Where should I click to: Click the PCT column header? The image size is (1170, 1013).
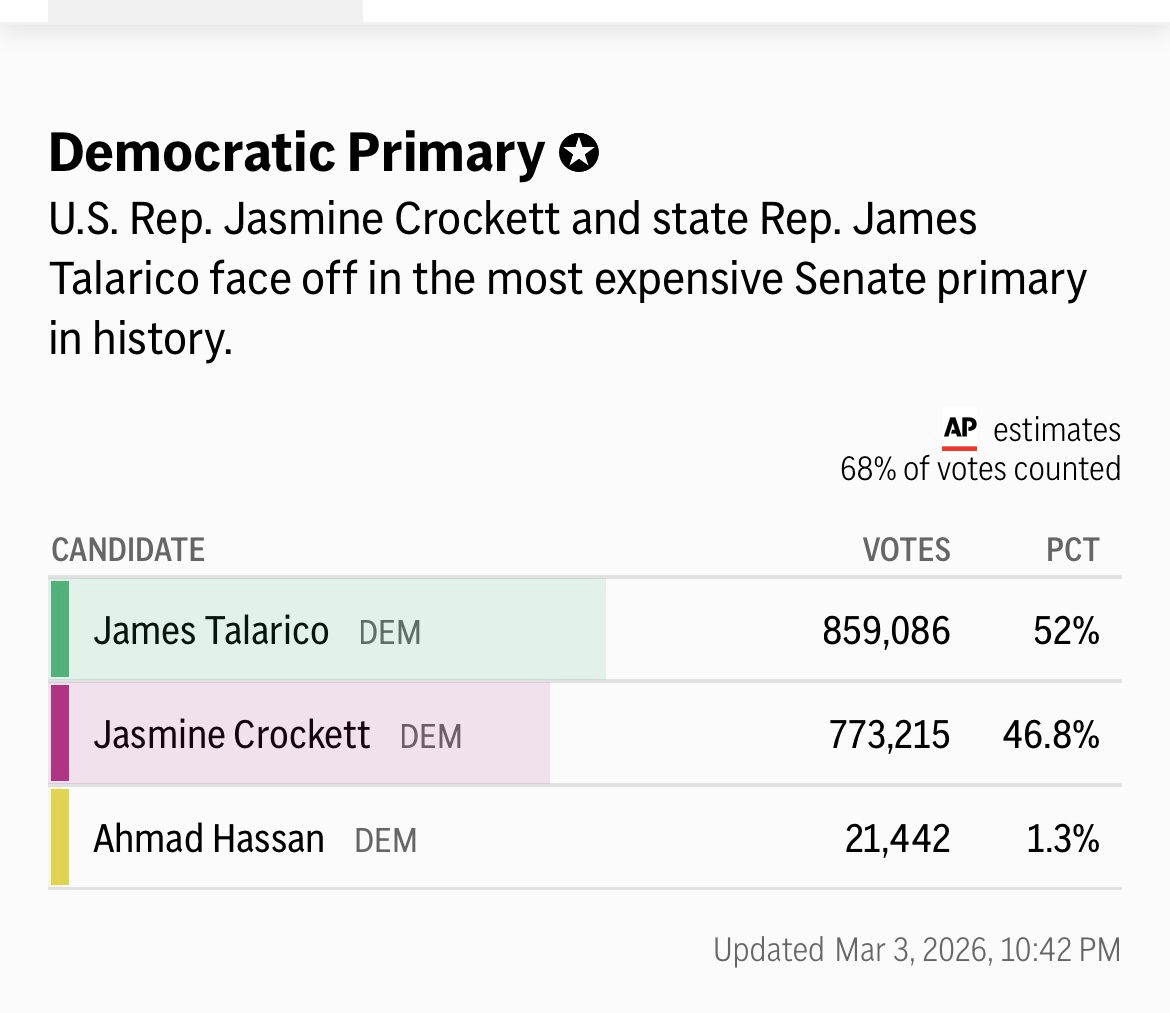[x=1072, y=550]
